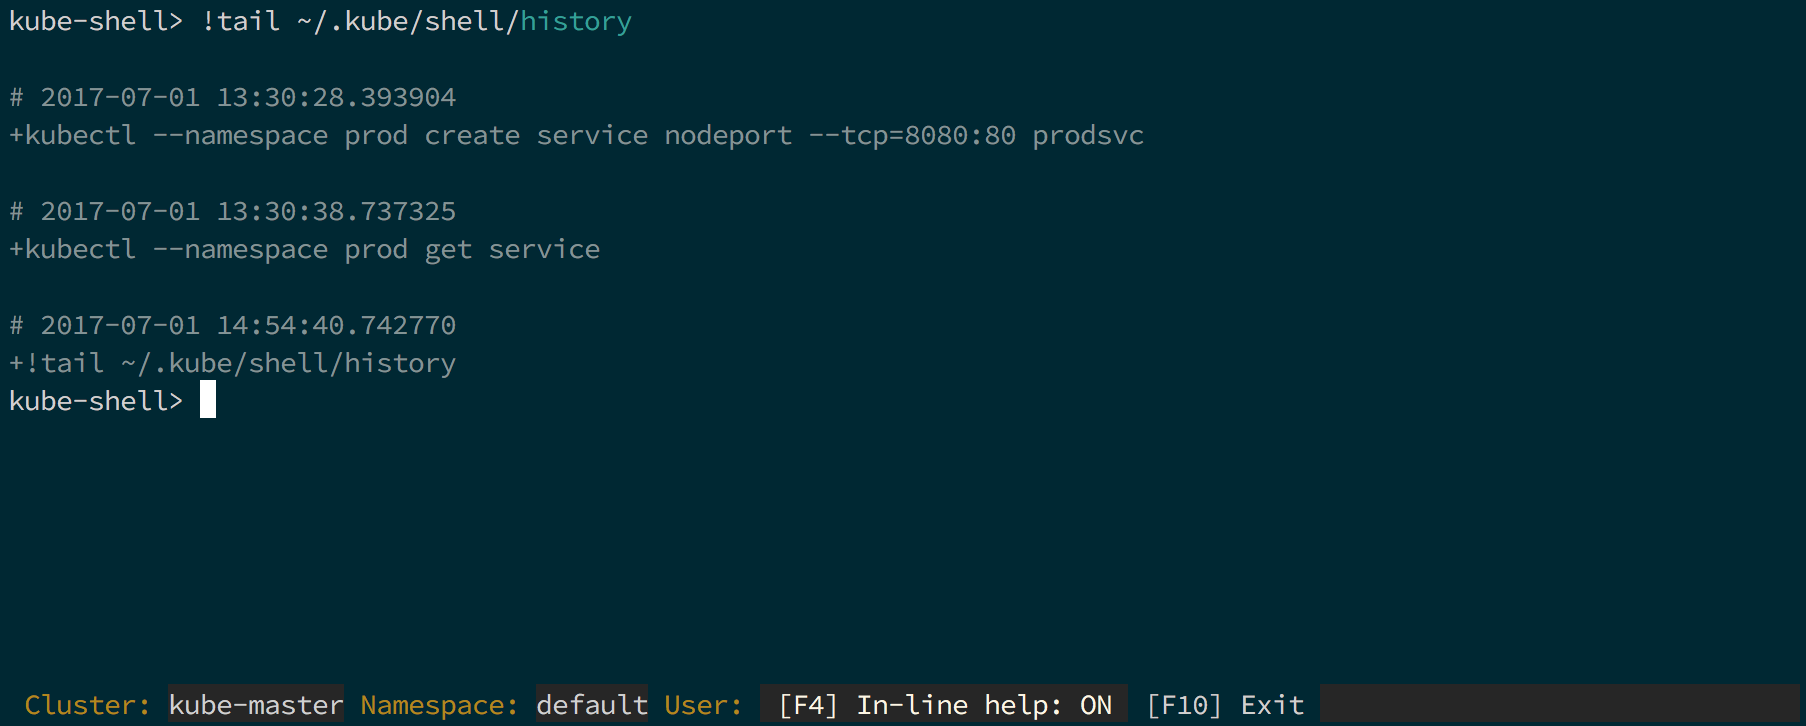Viewport: 1806px width, 726px height.
Task: Click the 14:54:40.742770 timestamp line
Action: coord(233,325)
